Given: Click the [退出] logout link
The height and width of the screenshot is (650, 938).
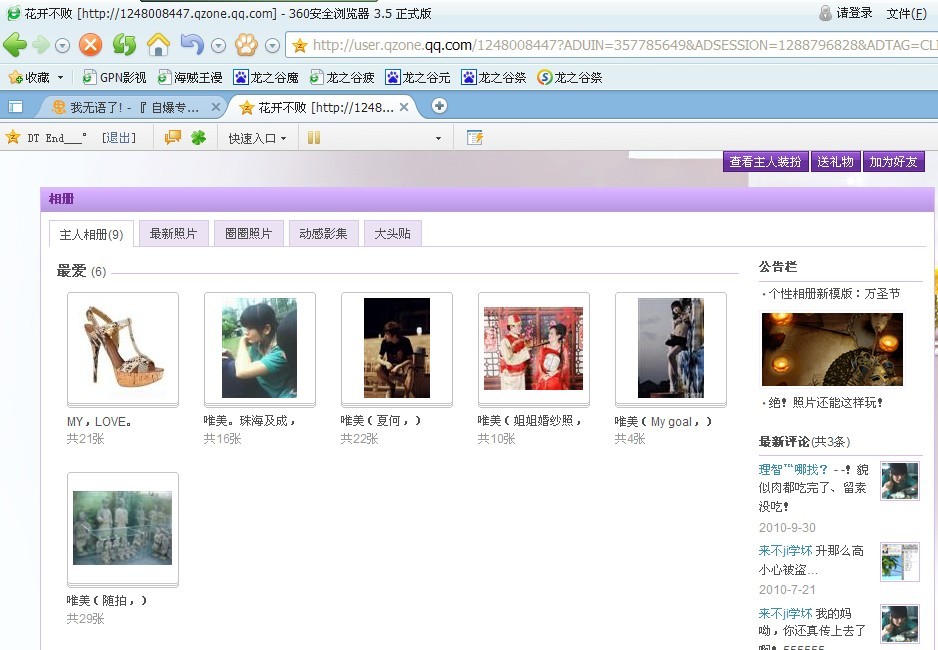Looking at the screenshot, I should [118, 138].
